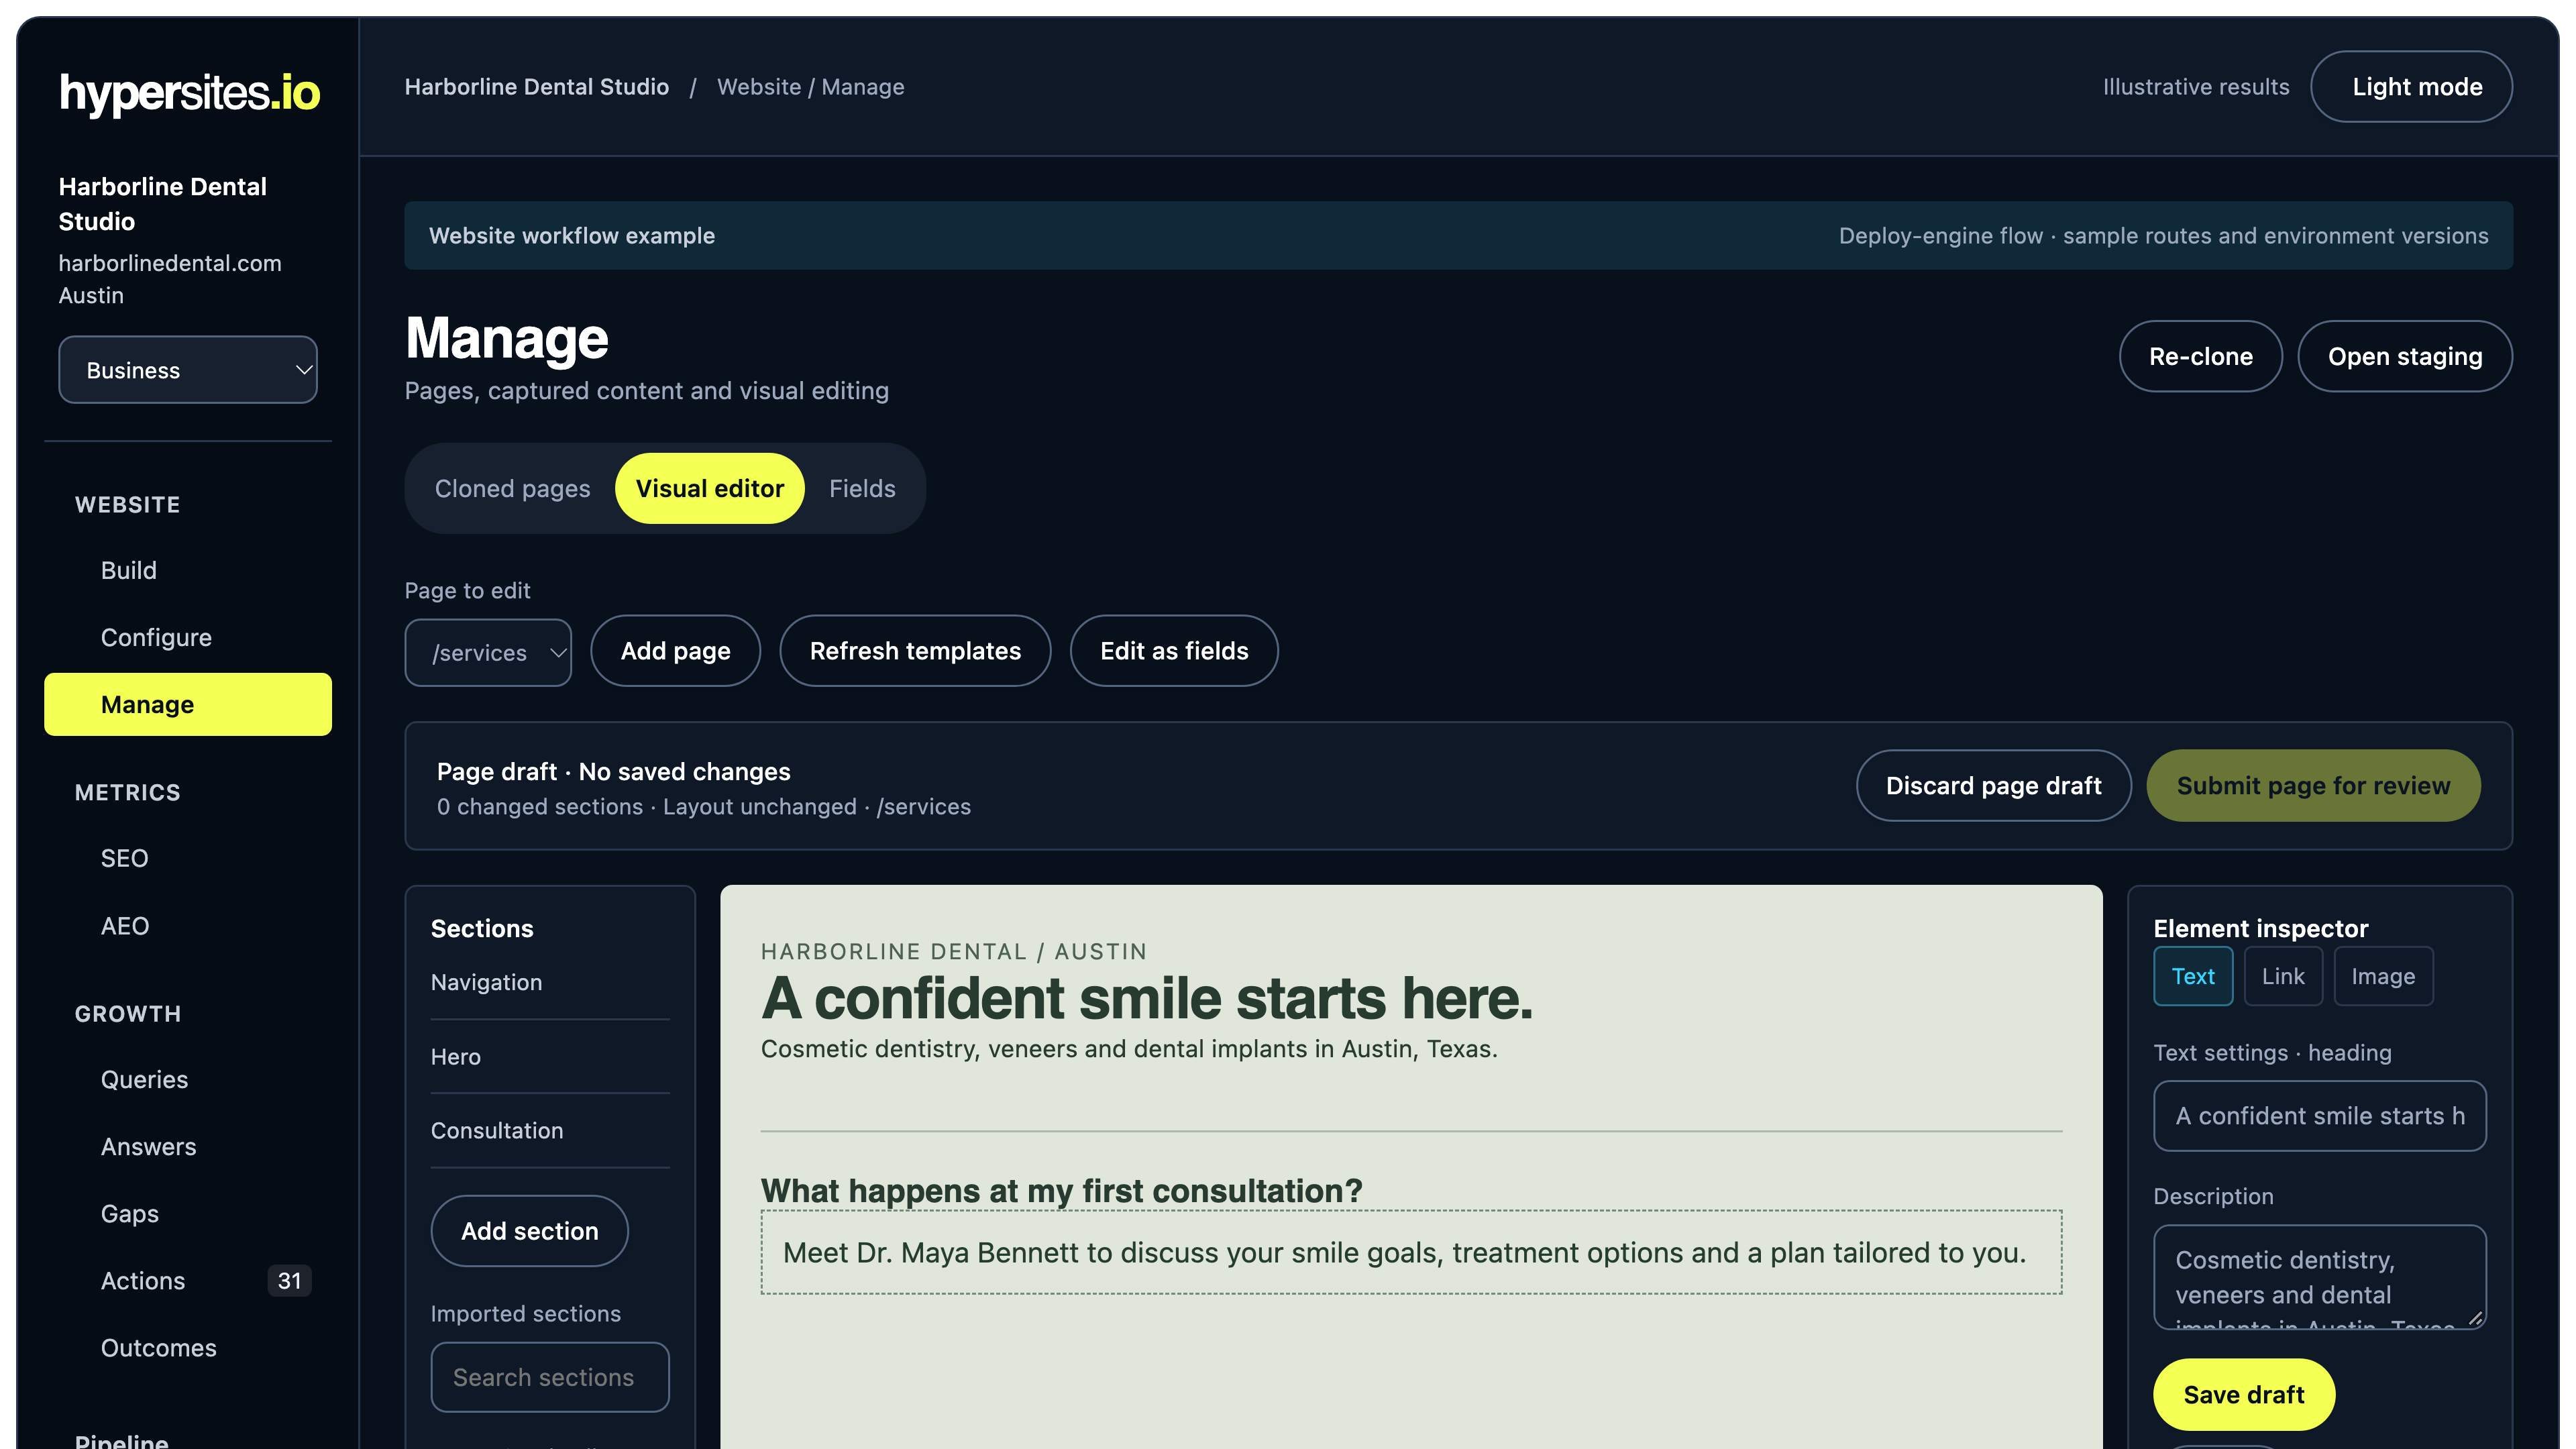Select the dashed consultation paragraph

coord(1411,1252)
